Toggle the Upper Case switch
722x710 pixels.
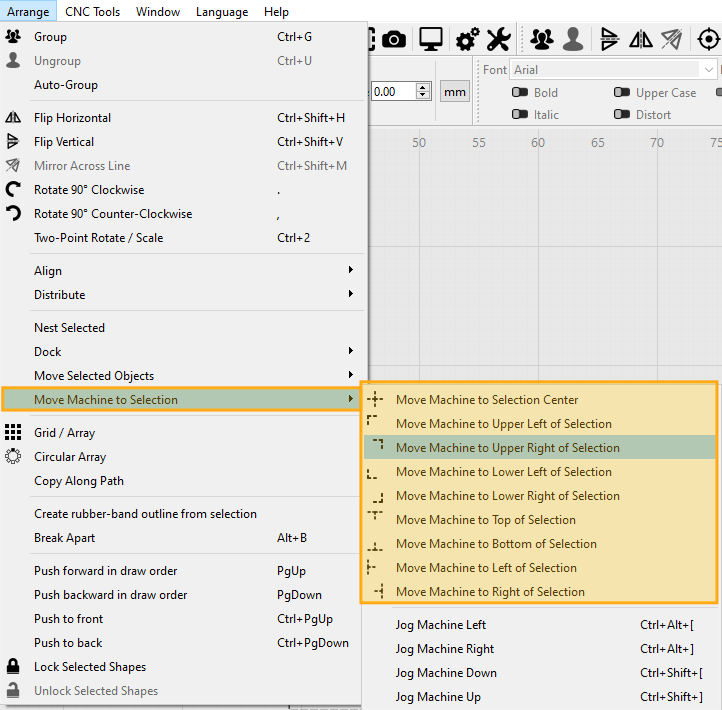point(622,93)
